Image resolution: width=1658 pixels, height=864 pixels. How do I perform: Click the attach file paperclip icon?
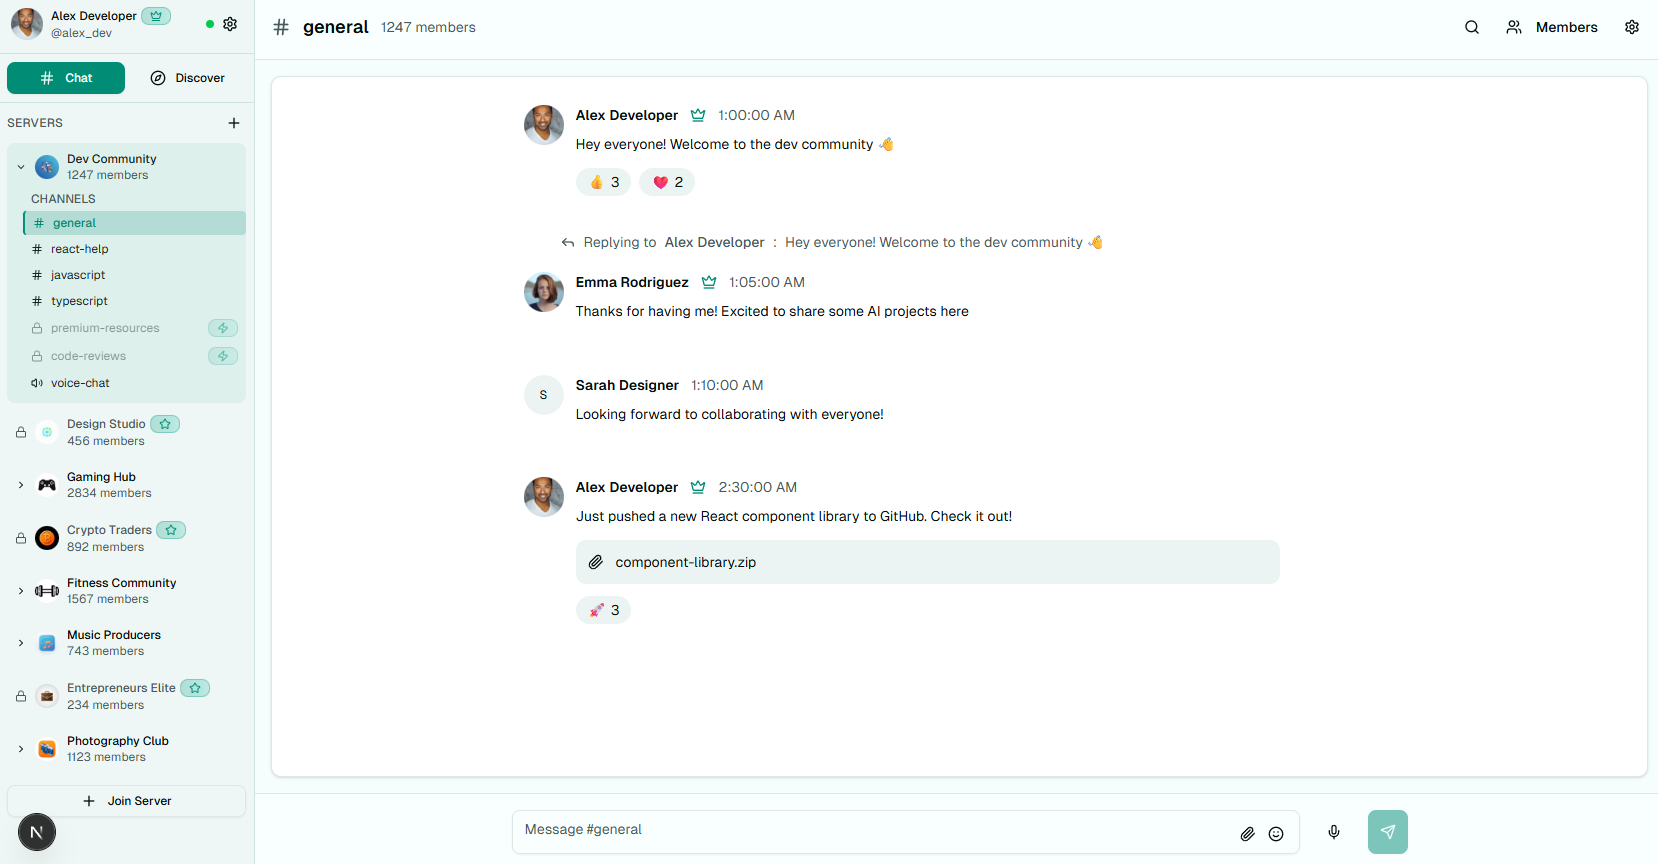(1247, 833)
